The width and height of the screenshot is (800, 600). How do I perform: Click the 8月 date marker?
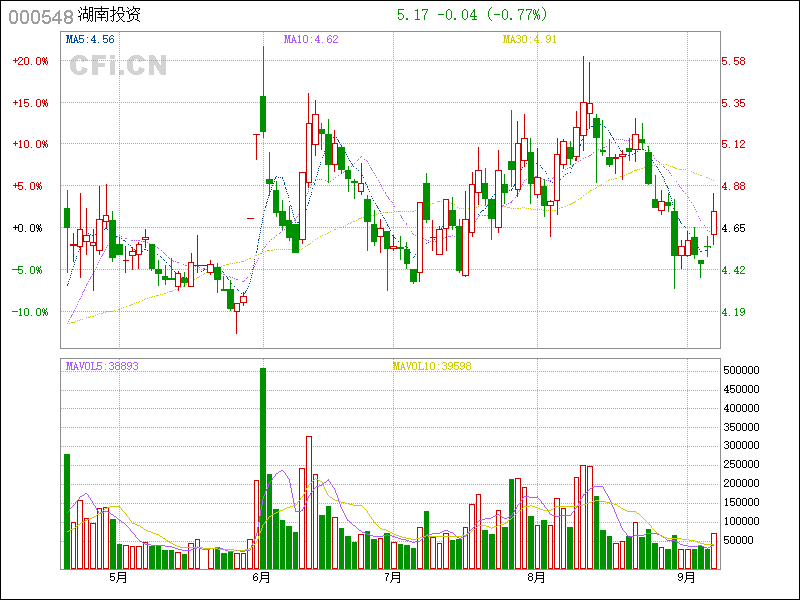click(536, 577)
